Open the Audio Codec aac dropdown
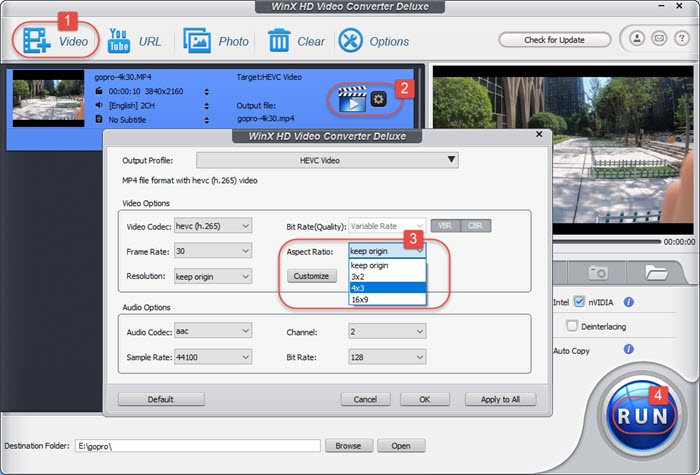 (x=212, y=331)
